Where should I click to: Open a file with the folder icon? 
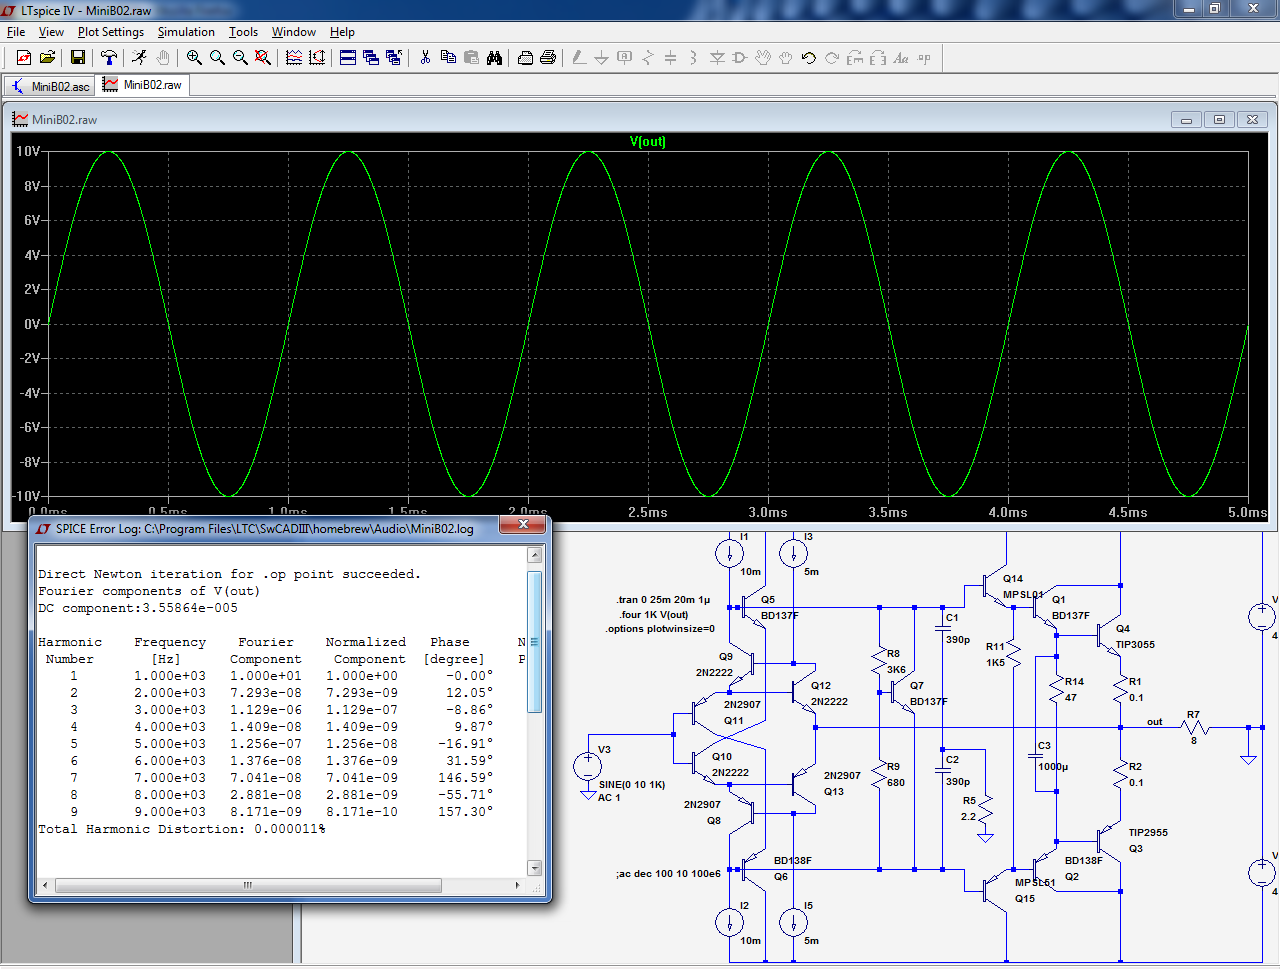click(x=47, y=58)
